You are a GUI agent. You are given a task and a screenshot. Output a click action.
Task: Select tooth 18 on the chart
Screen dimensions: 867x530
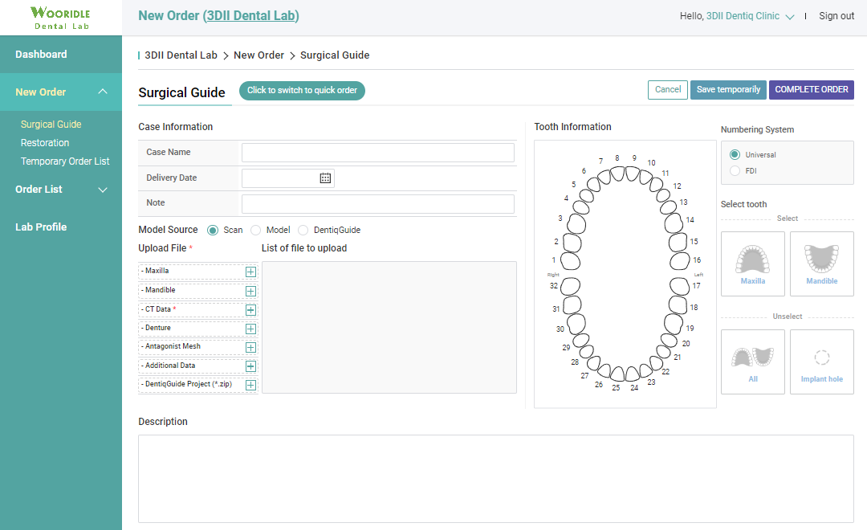pyautogui.click(x=677, y=305)
